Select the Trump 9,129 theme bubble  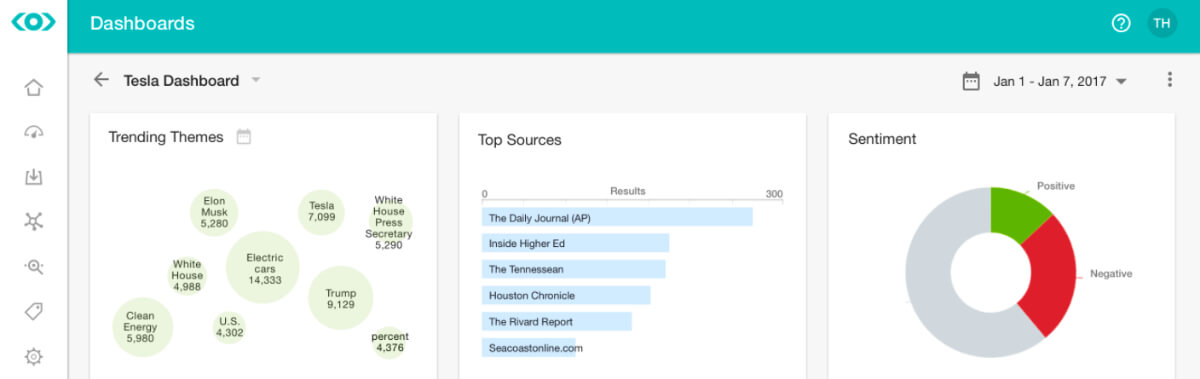340,298
